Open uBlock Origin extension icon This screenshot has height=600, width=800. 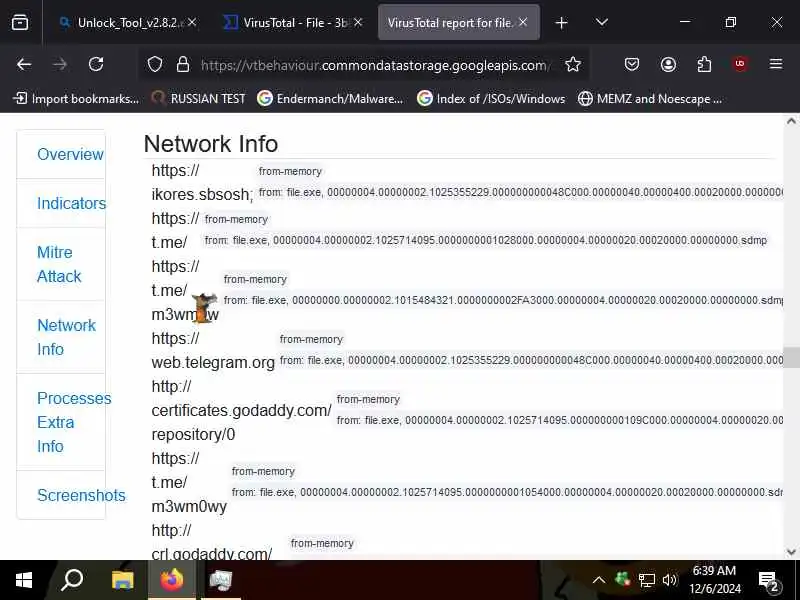(x=740, y=64)
